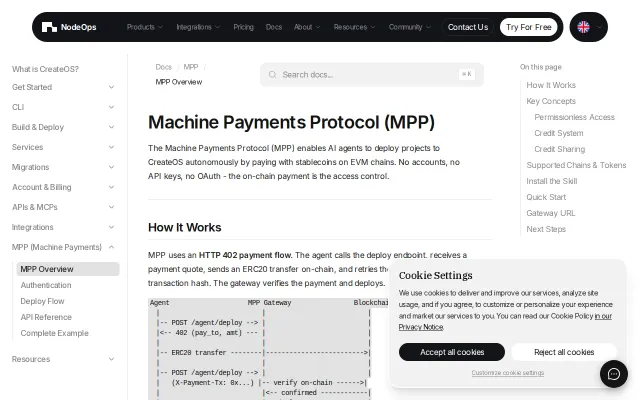The width and height of the screenshot is (640, 400).
Task: Open the Community dropdown
Action: (409, 27)
